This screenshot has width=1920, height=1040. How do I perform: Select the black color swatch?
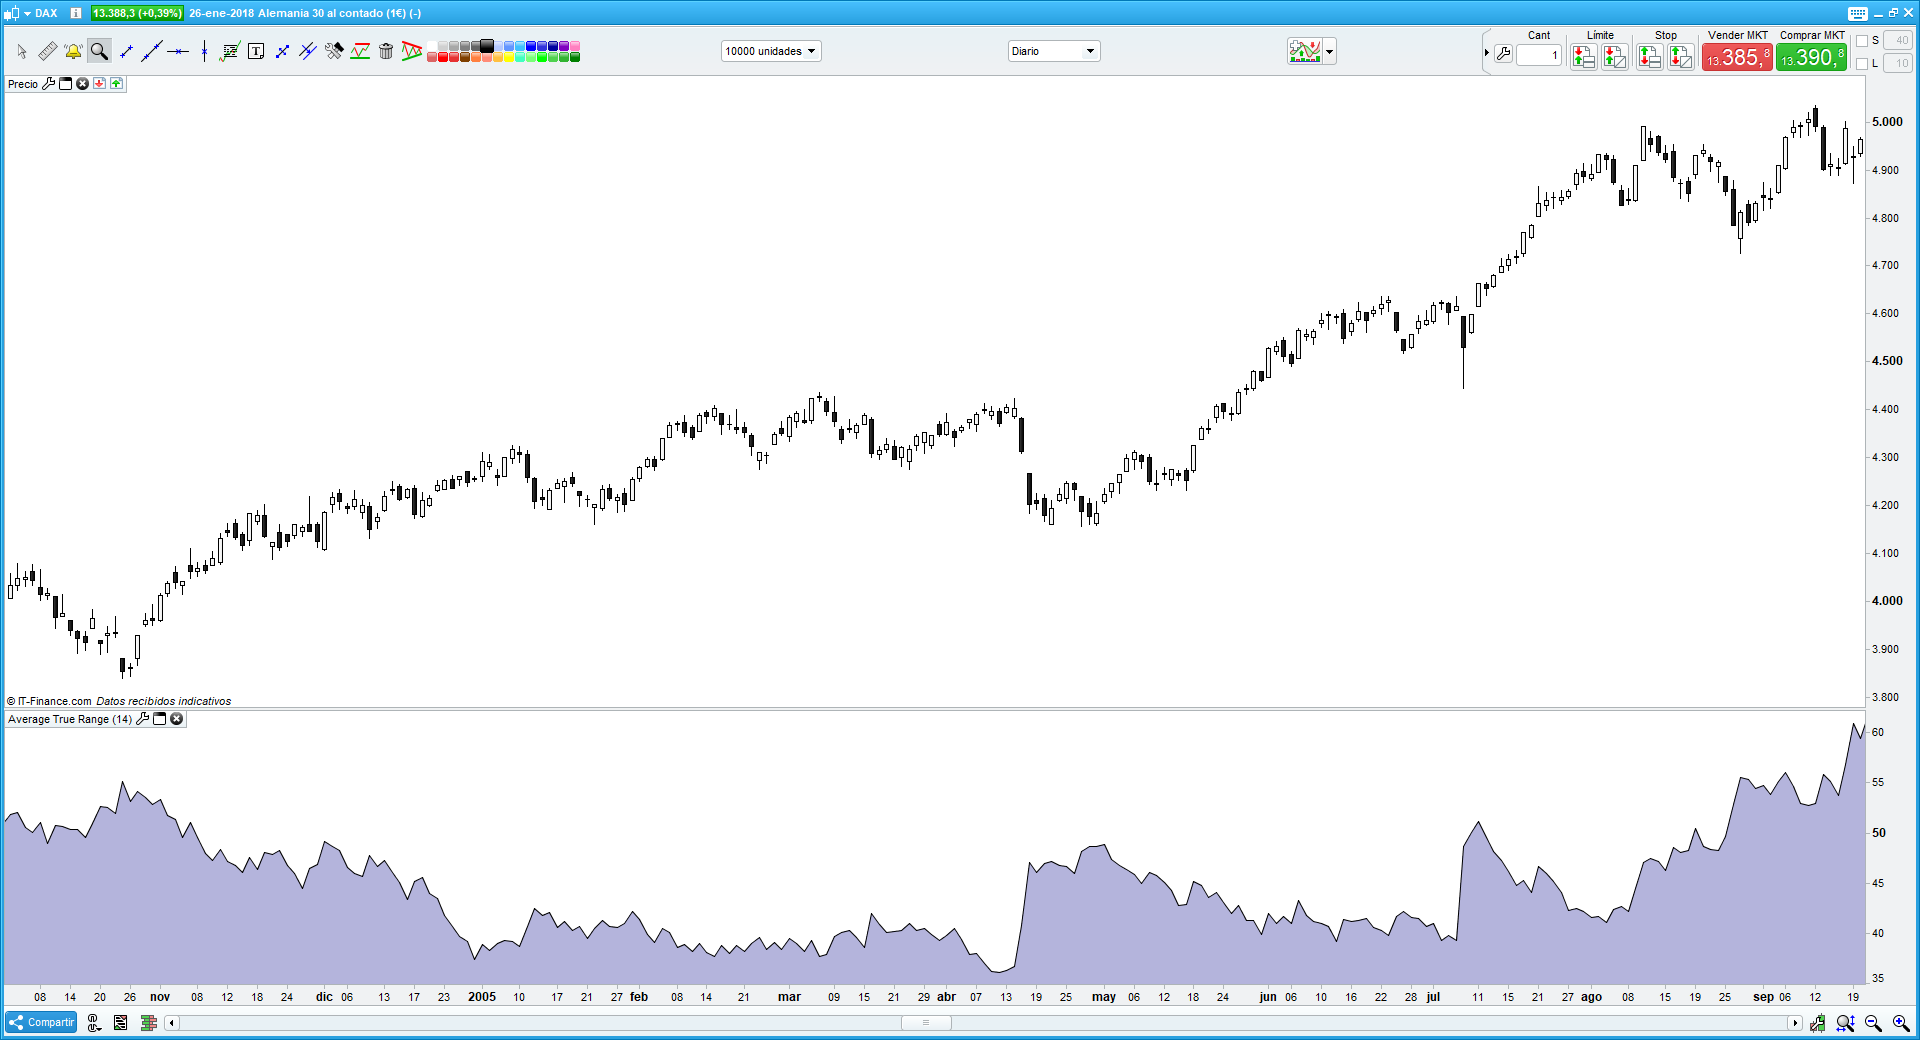(487, 46)
